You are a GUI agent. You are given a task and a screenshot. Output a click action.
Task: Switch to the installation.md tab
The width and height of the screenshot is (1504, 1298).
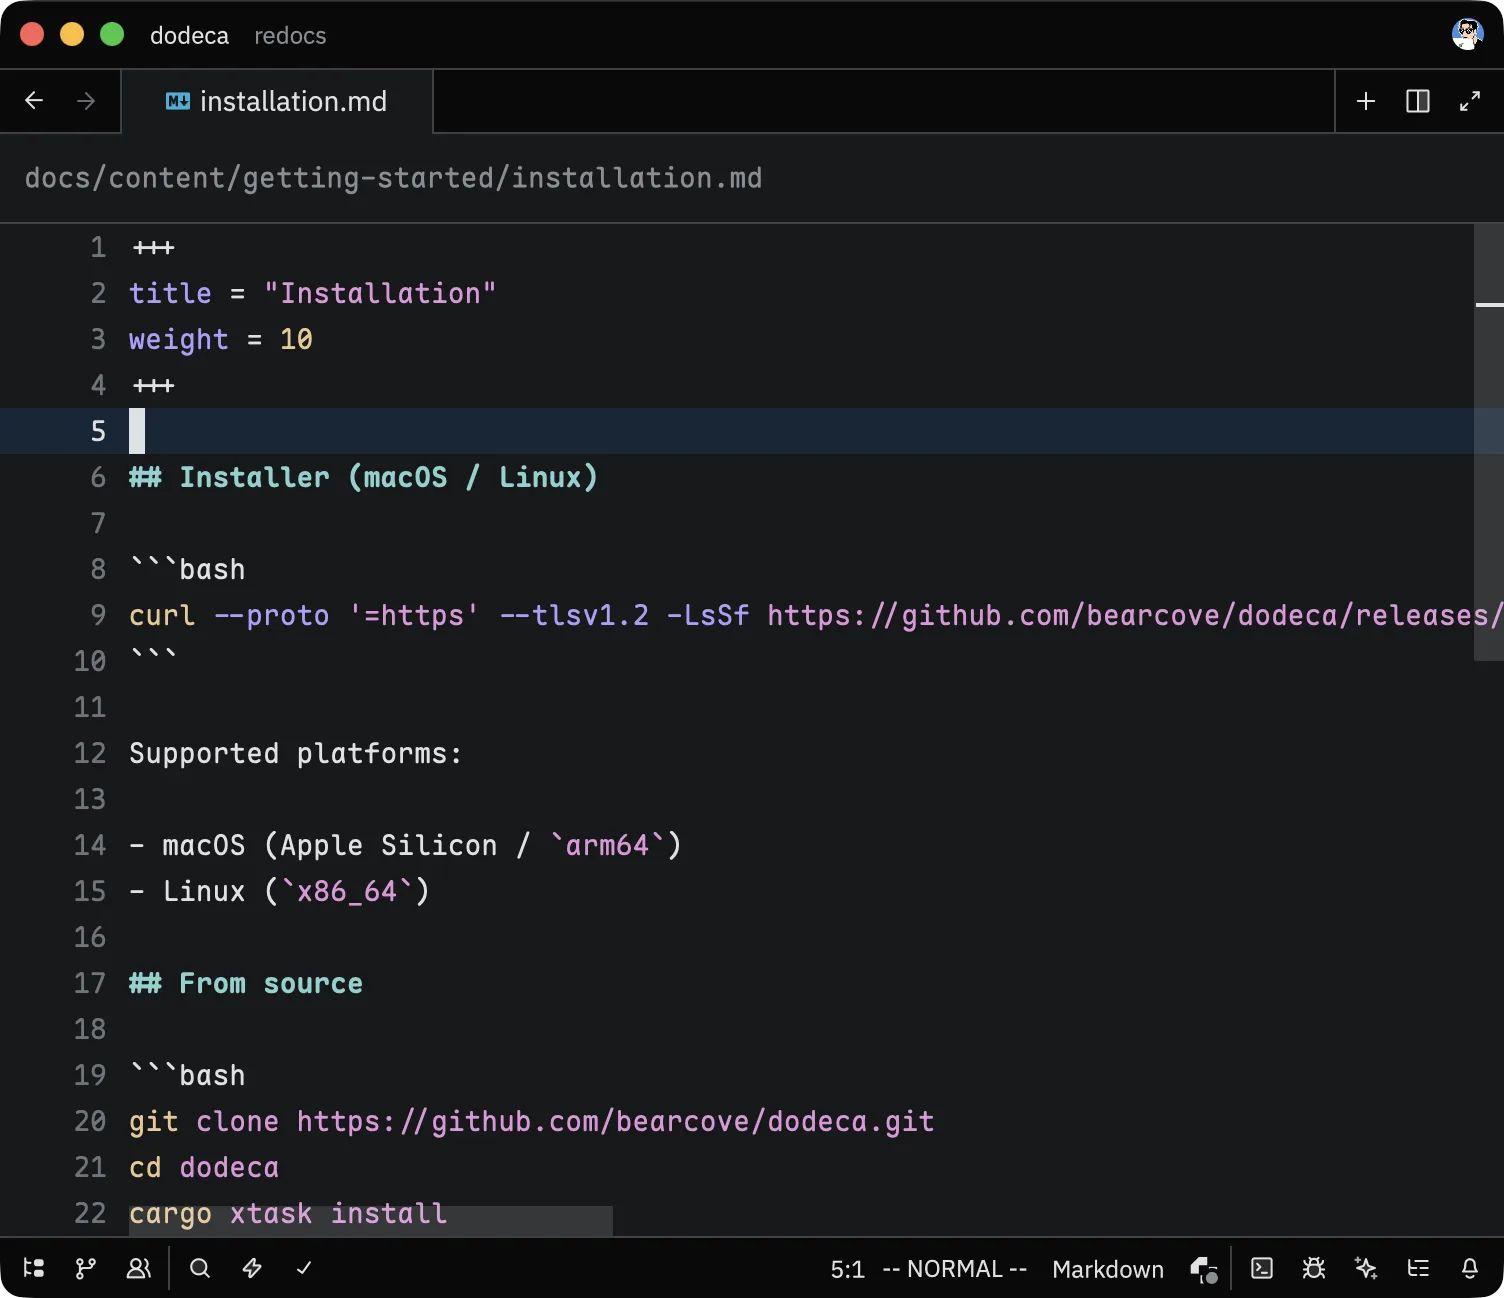[x=277, y=101]
